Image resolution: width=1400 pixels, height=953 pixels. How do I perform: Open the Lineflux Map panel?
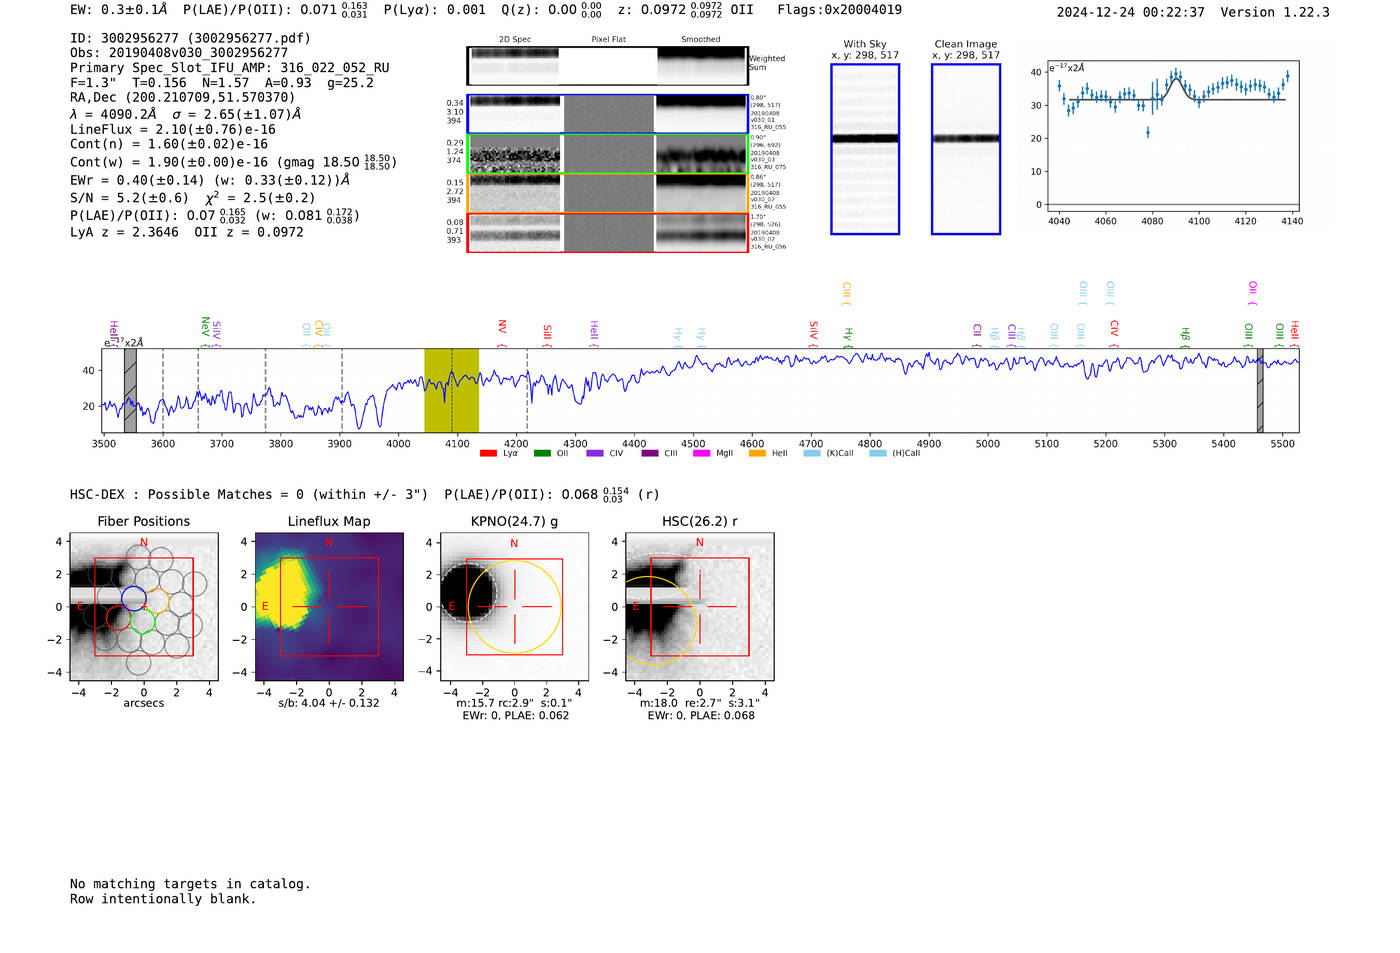(x=329, y=606)
